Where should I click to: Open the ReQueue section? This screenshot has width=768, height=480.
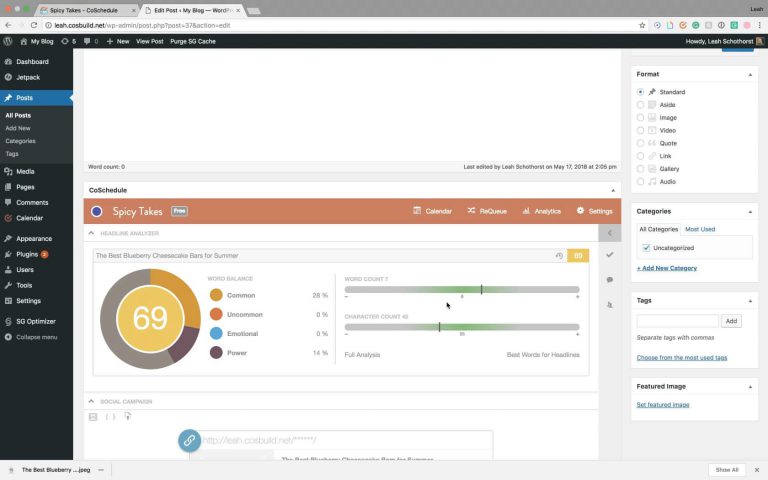[x=487, y=211]
